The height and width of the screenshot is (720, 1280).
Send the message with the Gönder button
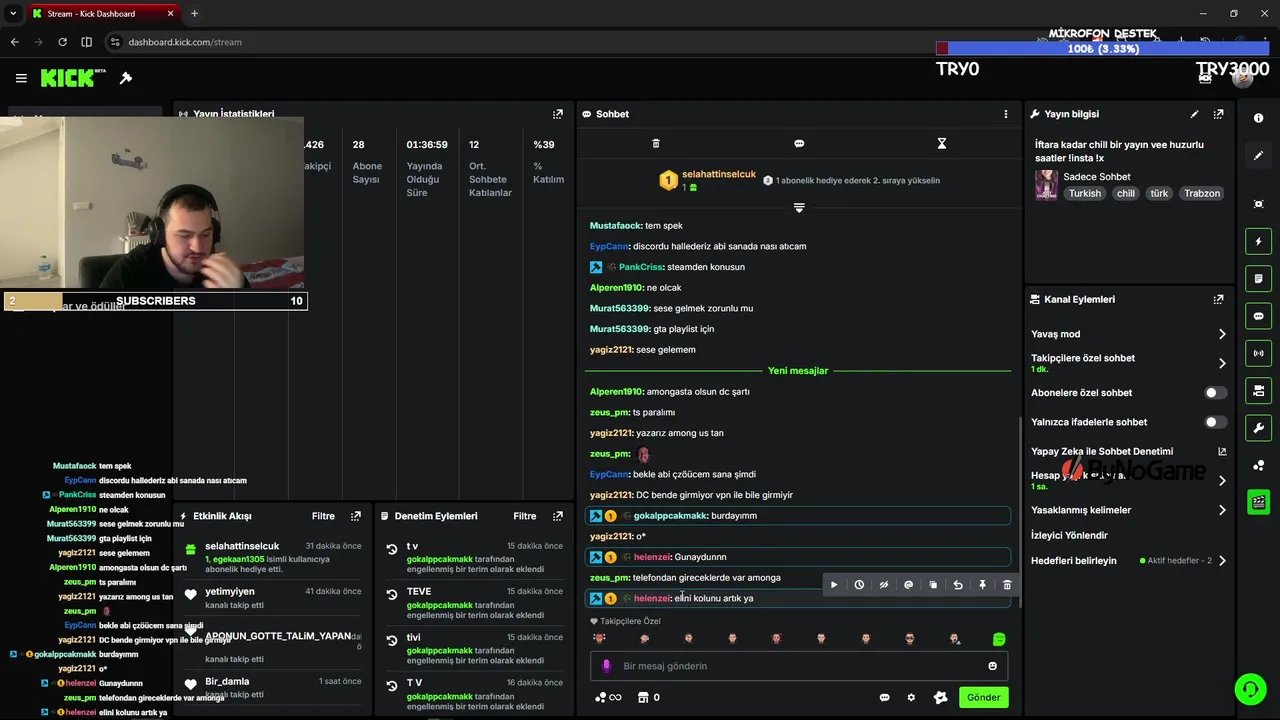pos(983,698)
